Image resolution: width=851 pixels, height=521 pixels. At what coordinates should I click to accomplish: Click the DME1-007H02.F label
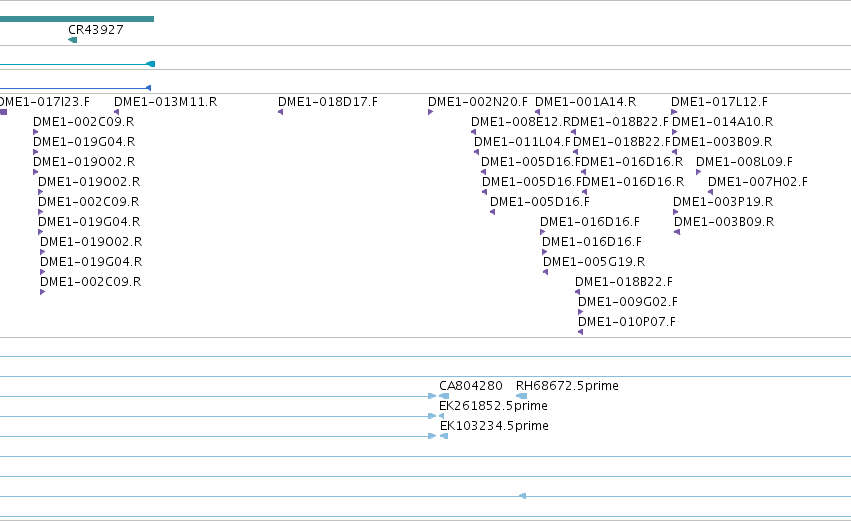[758, 182]
